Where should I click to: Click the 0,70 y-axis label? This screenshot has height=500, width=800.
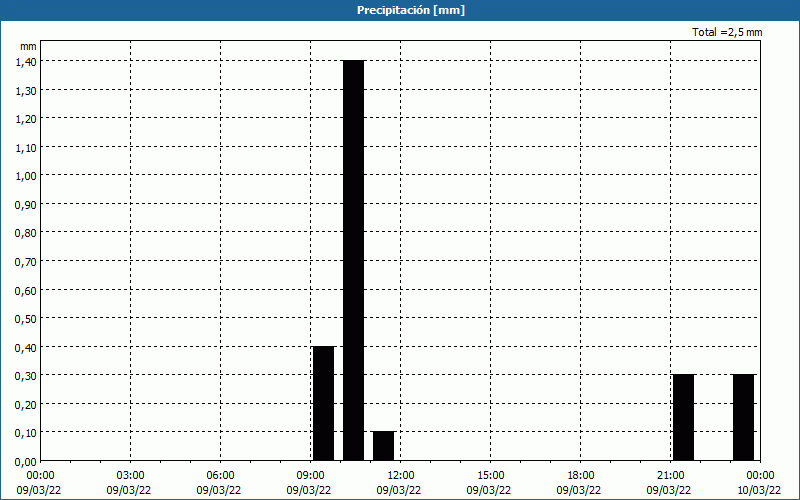[x=26, y=262]
